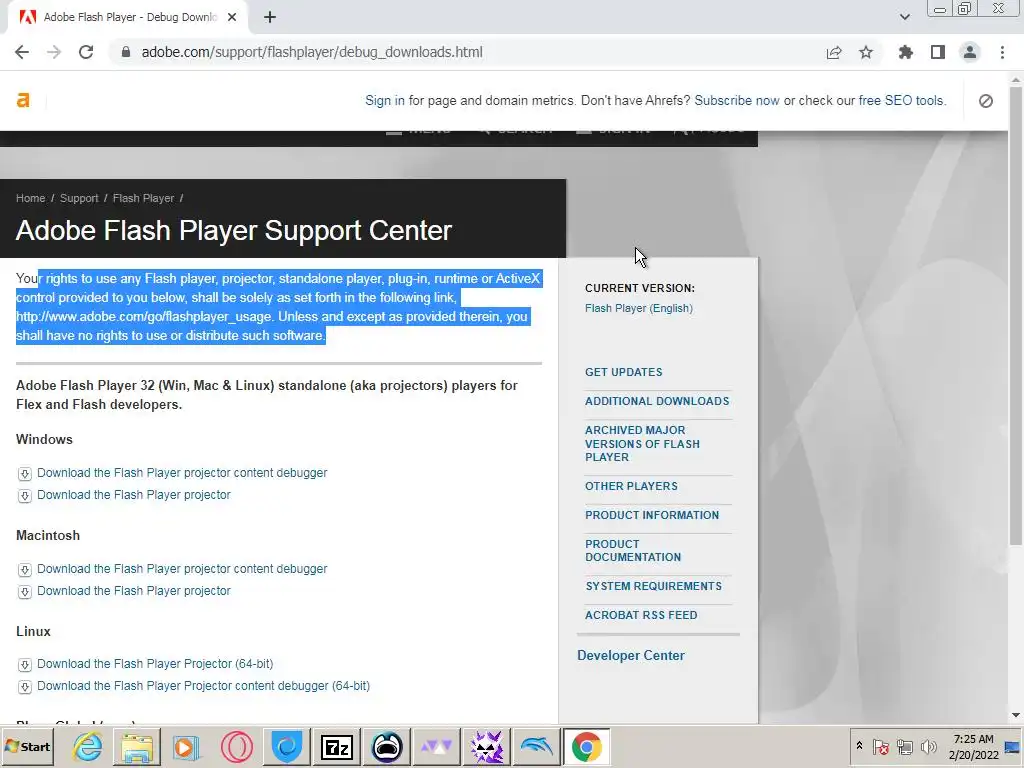Viewport: 1024px width, 768px height.
Task: Share this page via share icon
Action: pos(834,52)
